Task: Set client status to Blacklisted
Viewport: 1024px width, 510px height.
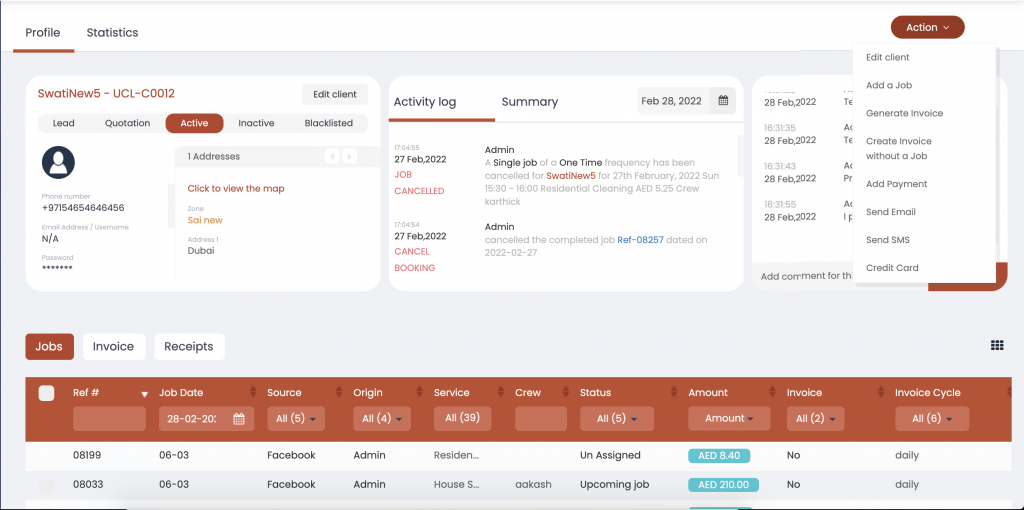Action: (328, 123)
